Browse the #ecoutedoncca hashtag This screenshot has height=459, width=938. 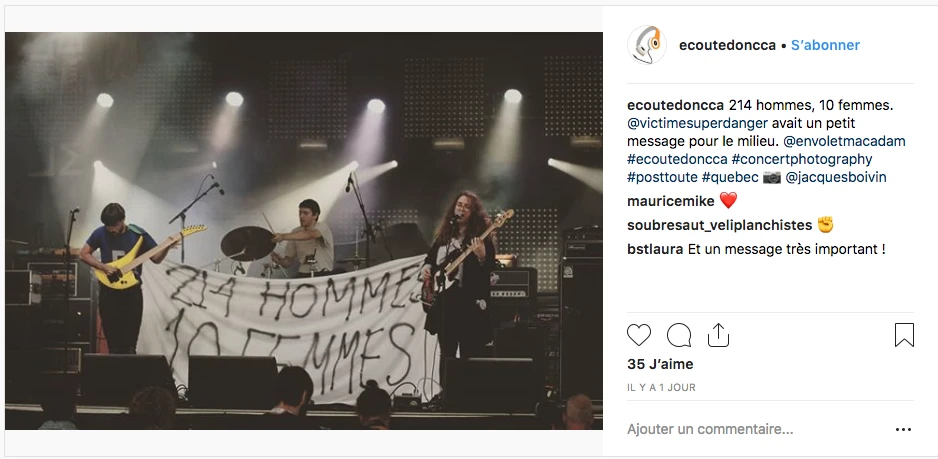tap(677, 159)
